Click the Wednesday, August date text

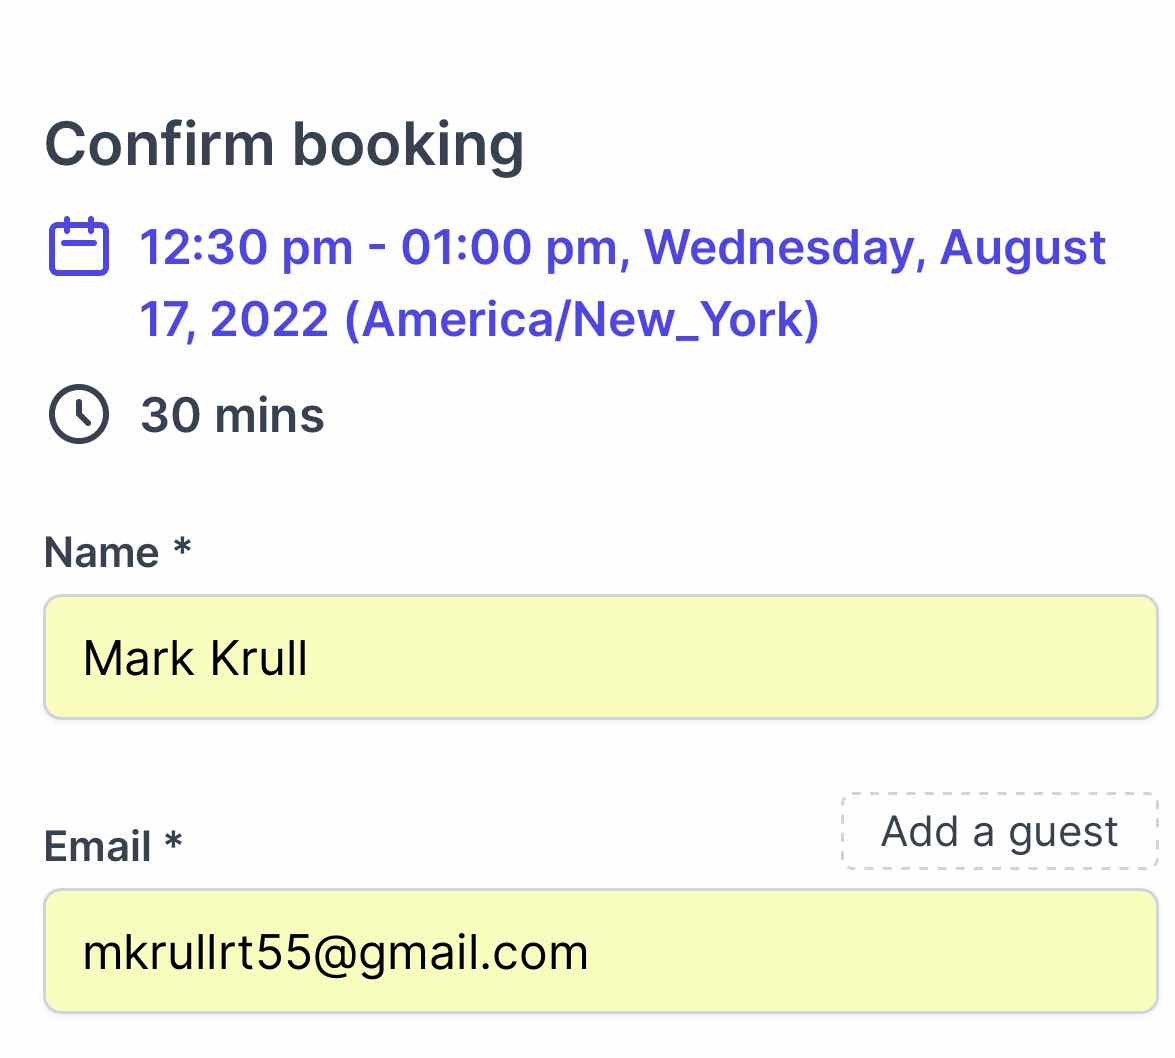(x=875, y=248)
